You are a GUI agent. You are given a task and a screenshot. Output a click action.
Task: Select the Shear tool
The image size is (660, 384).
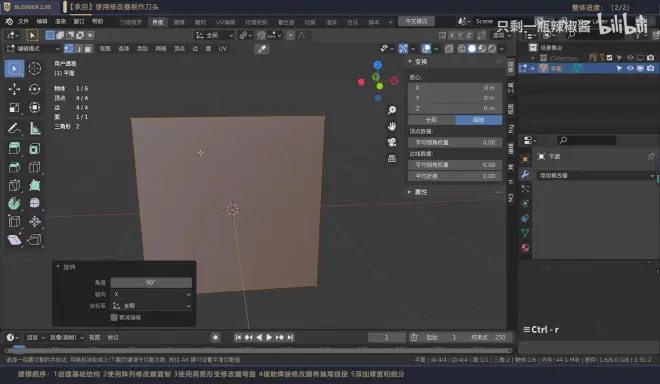click(14, 240)
